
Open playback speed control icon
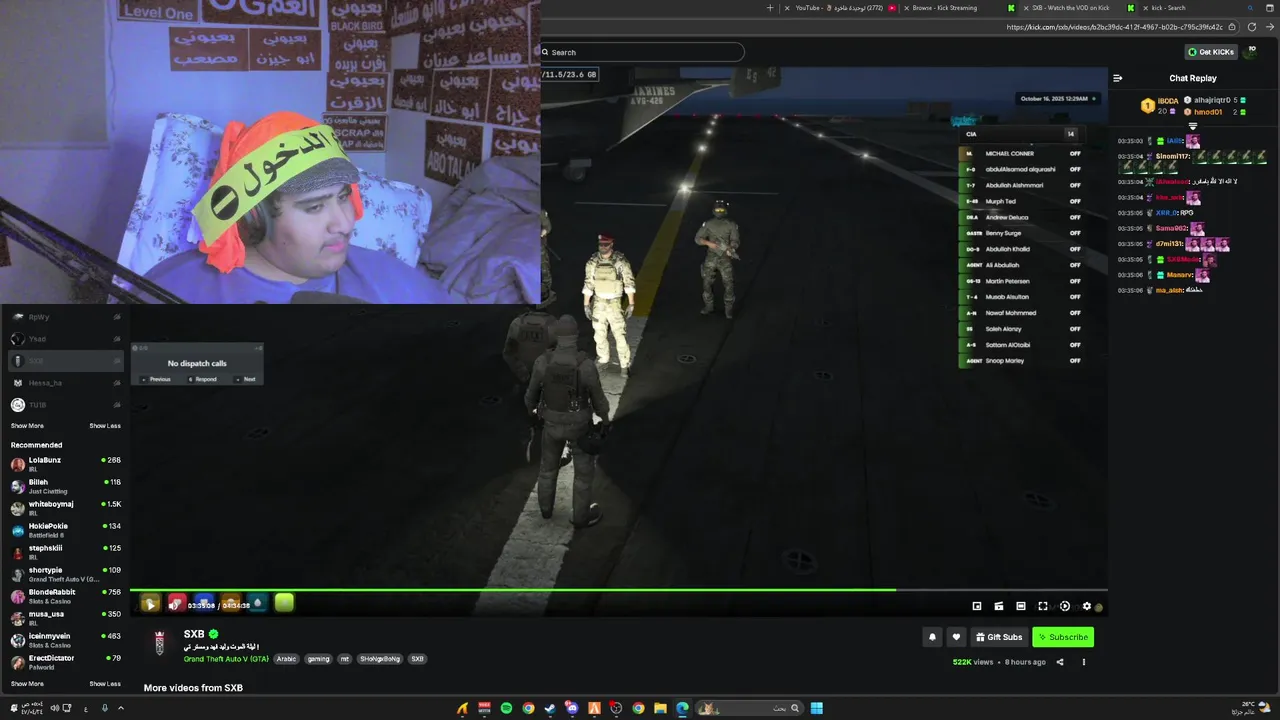(1065, 606)
